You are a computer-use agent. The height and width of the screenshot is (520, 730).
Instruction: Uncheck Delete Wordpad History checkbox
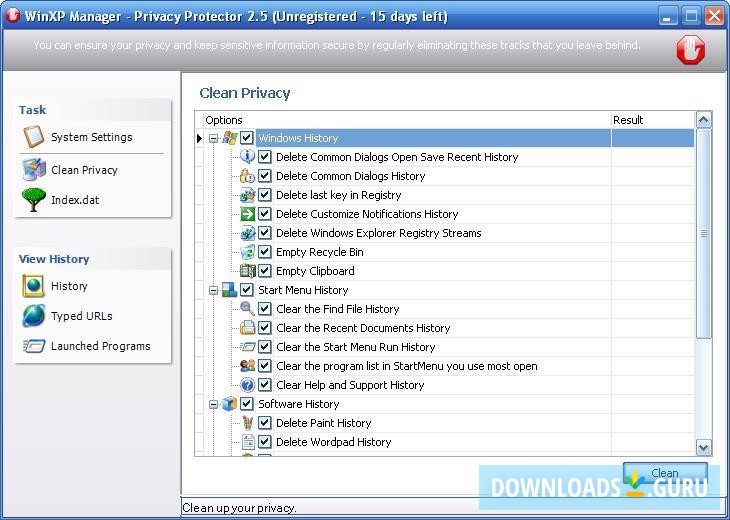point(264,442)
